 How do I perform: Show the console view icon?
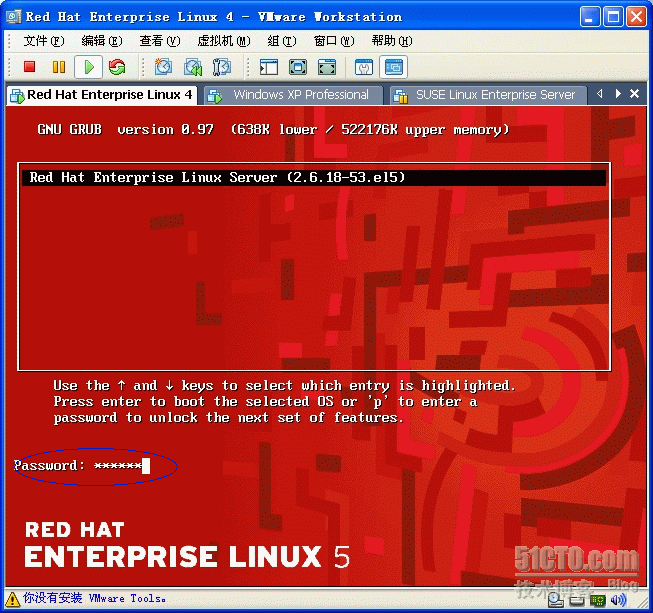(394, 67)
